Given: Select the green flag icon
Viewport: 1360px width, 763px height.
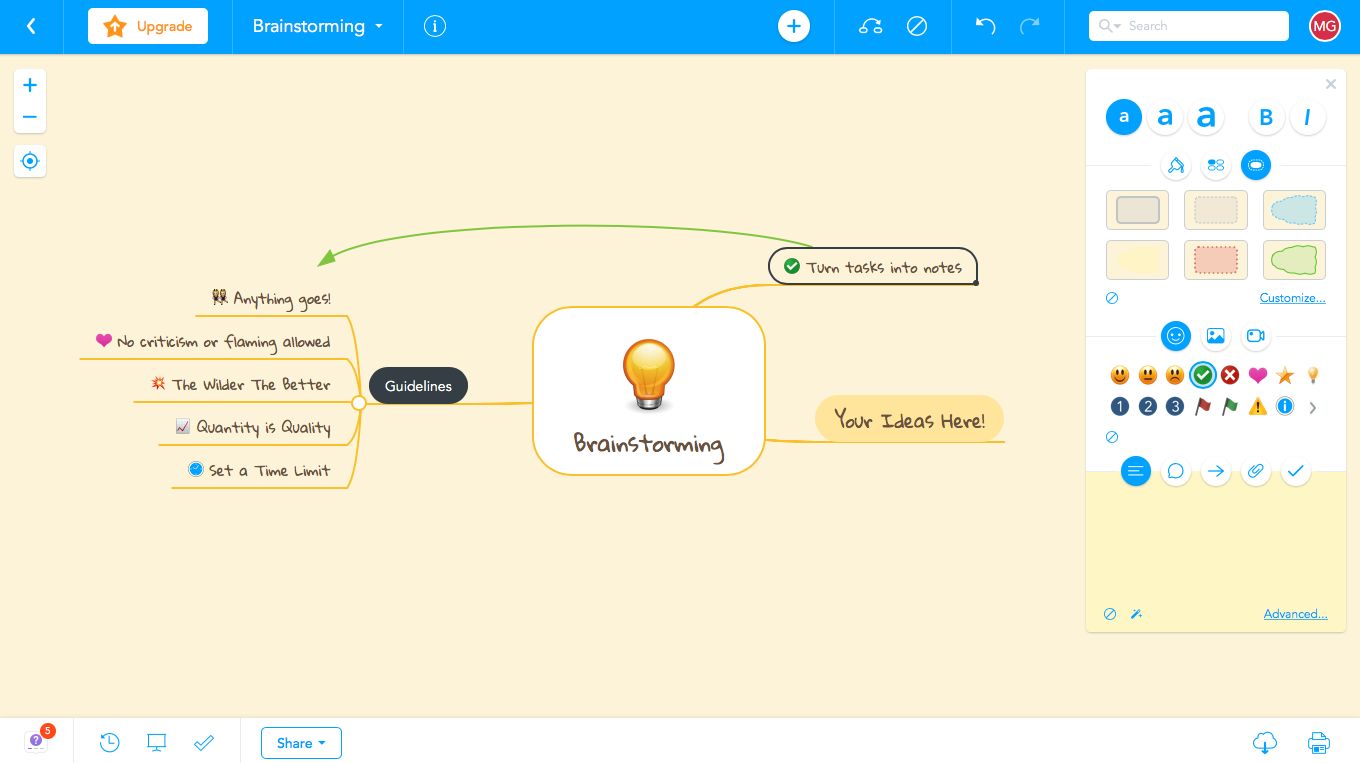Looking at the screenshot, I should [1230, 407].
